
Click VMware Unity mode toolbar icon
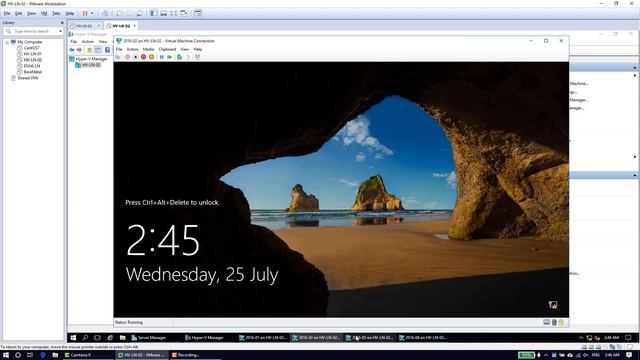(x=184, y=13)
